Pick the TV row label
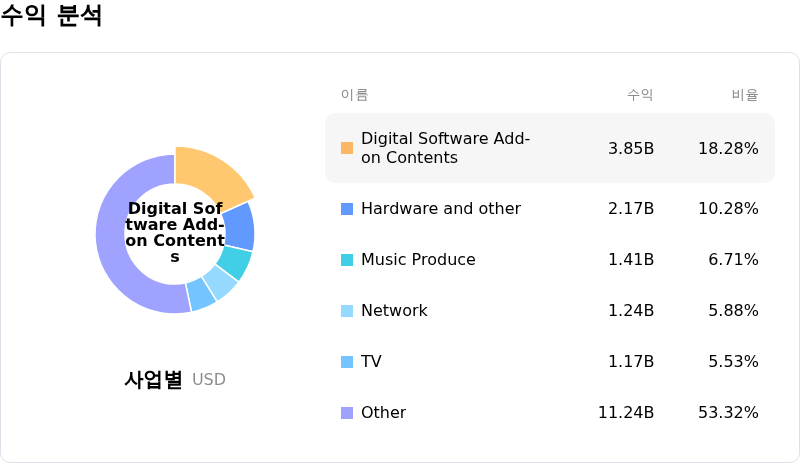 (x=371, y=362)
